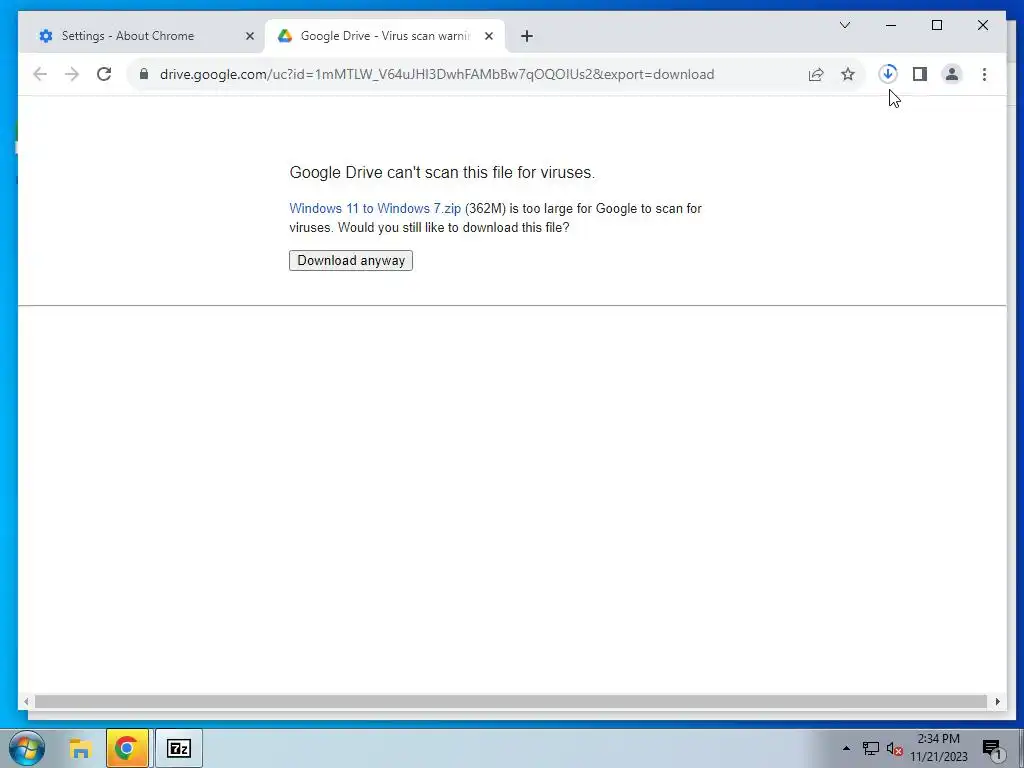Open the Windows Start button
Image resolution: width=1024 pixels, height=768 pixels.
[x=27, y=748]
